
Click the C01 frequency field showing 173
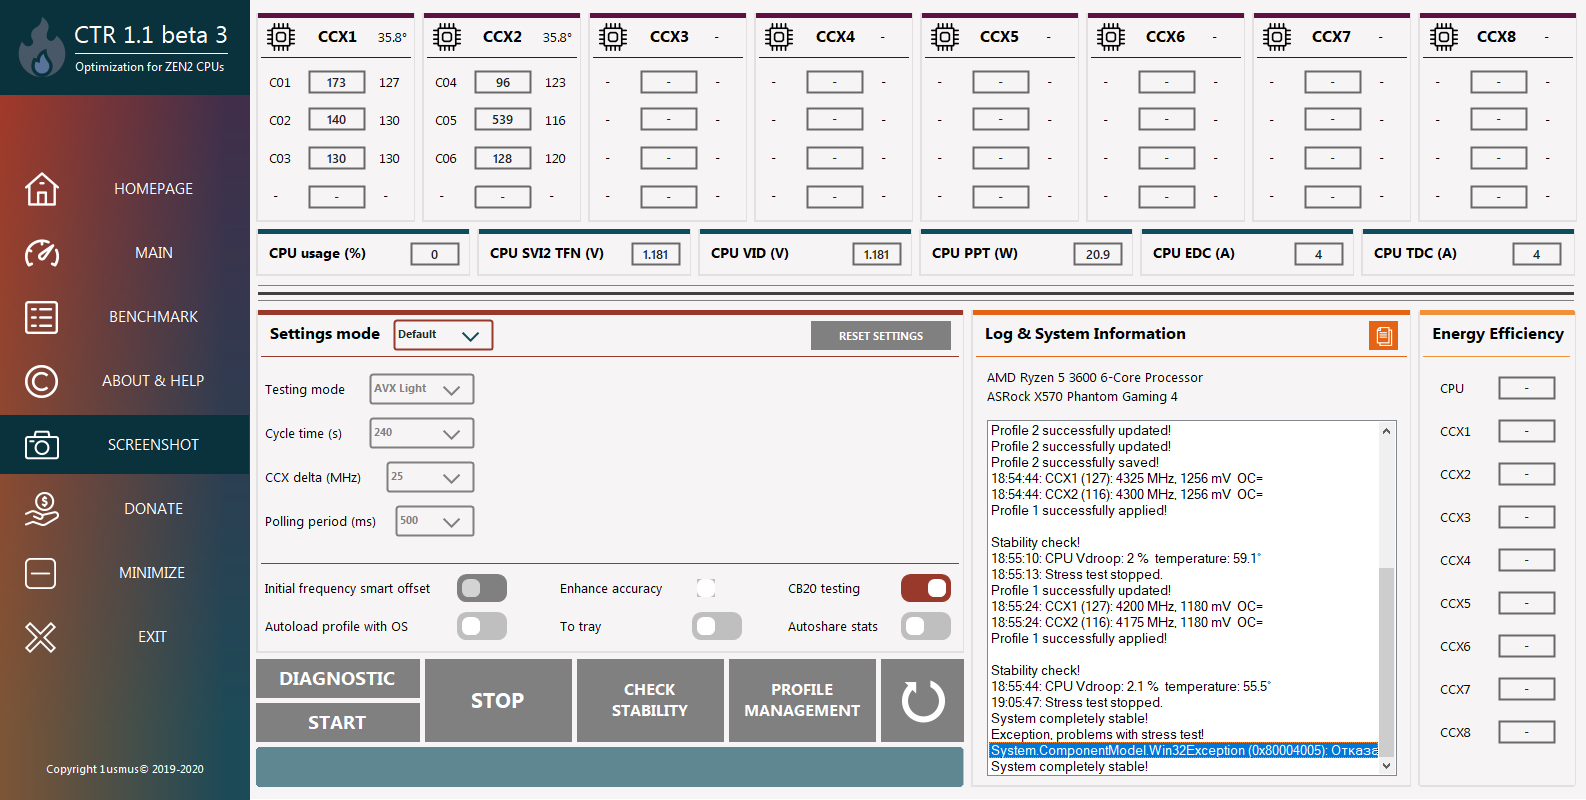point(337,82)
